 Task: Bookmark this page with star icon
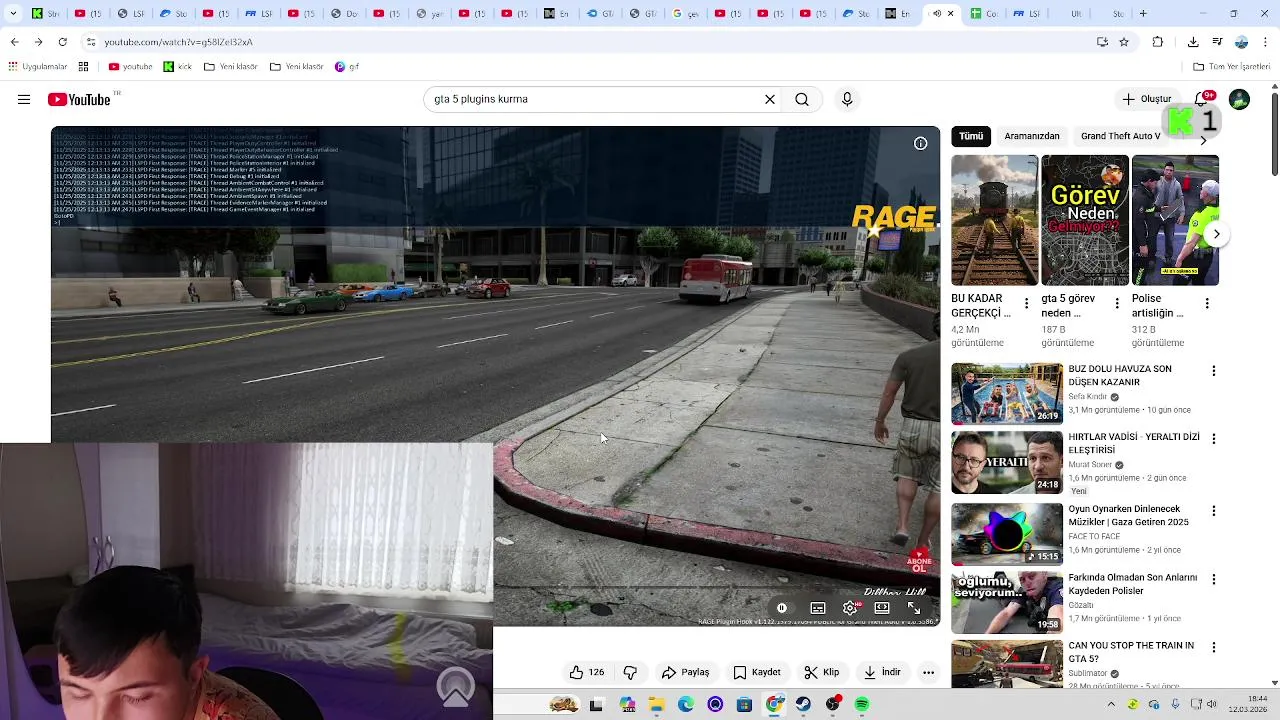click(x=1124, y=42)
